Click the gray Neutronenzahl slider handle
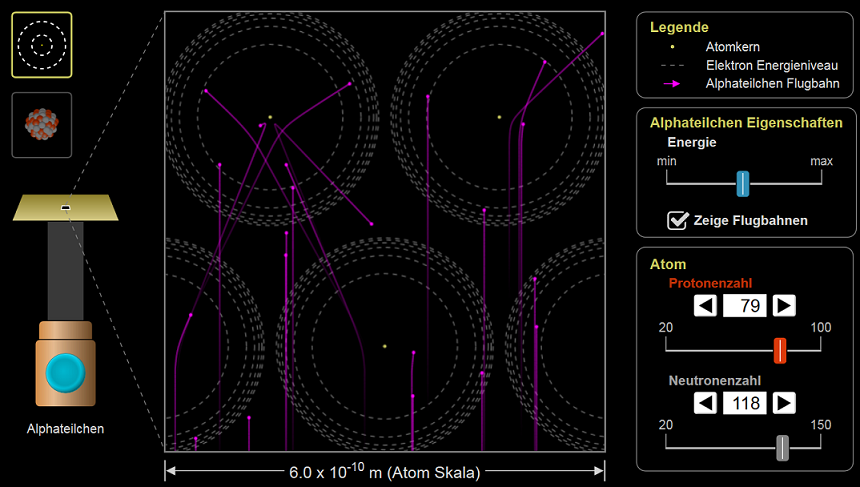Screen dimensions: 860x487 point(782,448)
